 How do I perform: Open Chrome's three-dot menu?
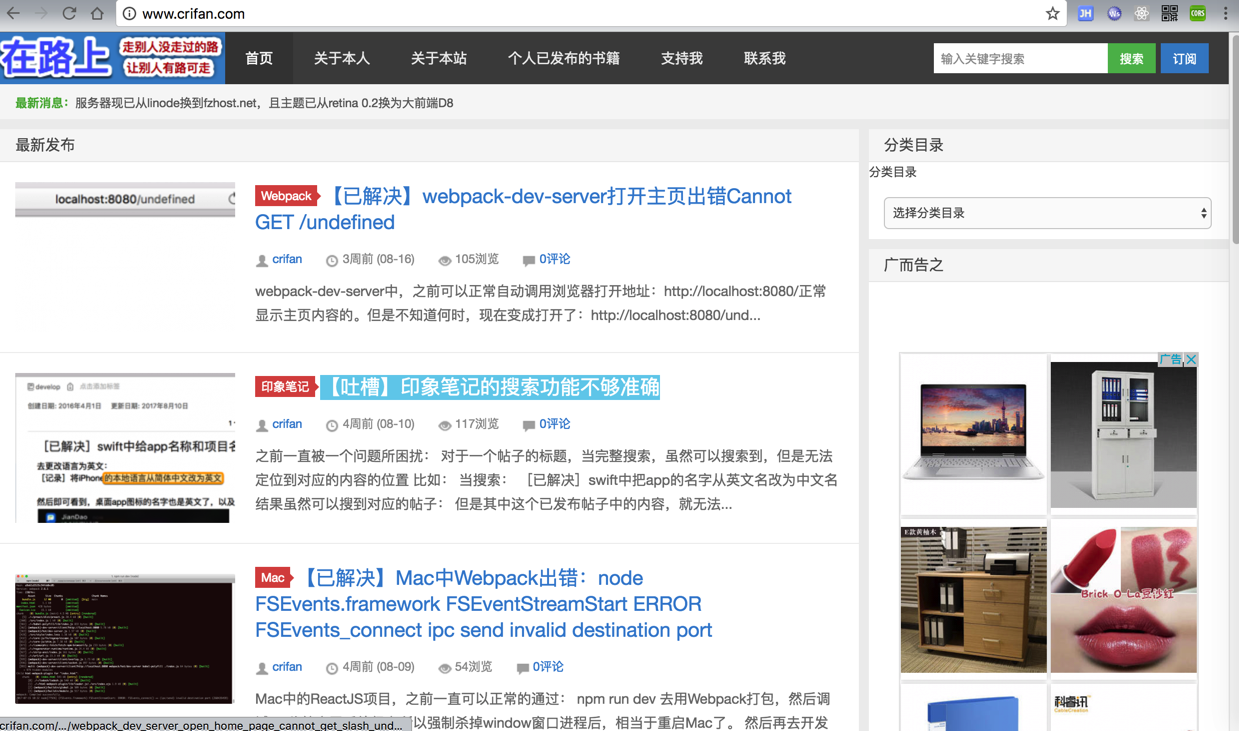[1225, 14]
